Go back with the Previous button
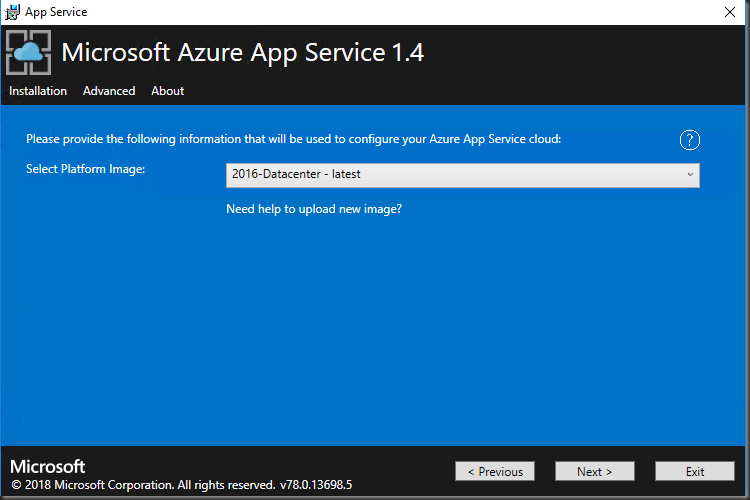The height and width of the screenshot is (500, 750). tap(495, 471)
